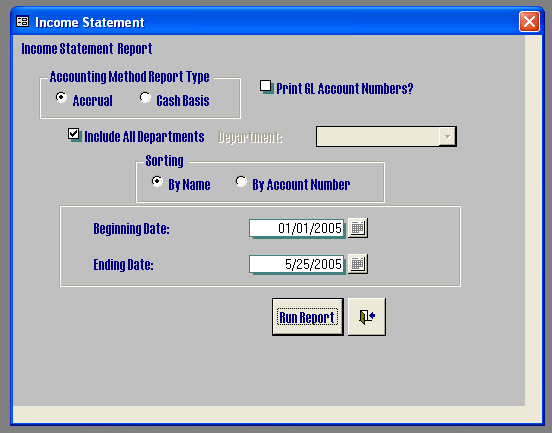Expand the Department dropdown arrow
Screen dimensions: 552x433
pyautogui.click(x=447, y=137)
